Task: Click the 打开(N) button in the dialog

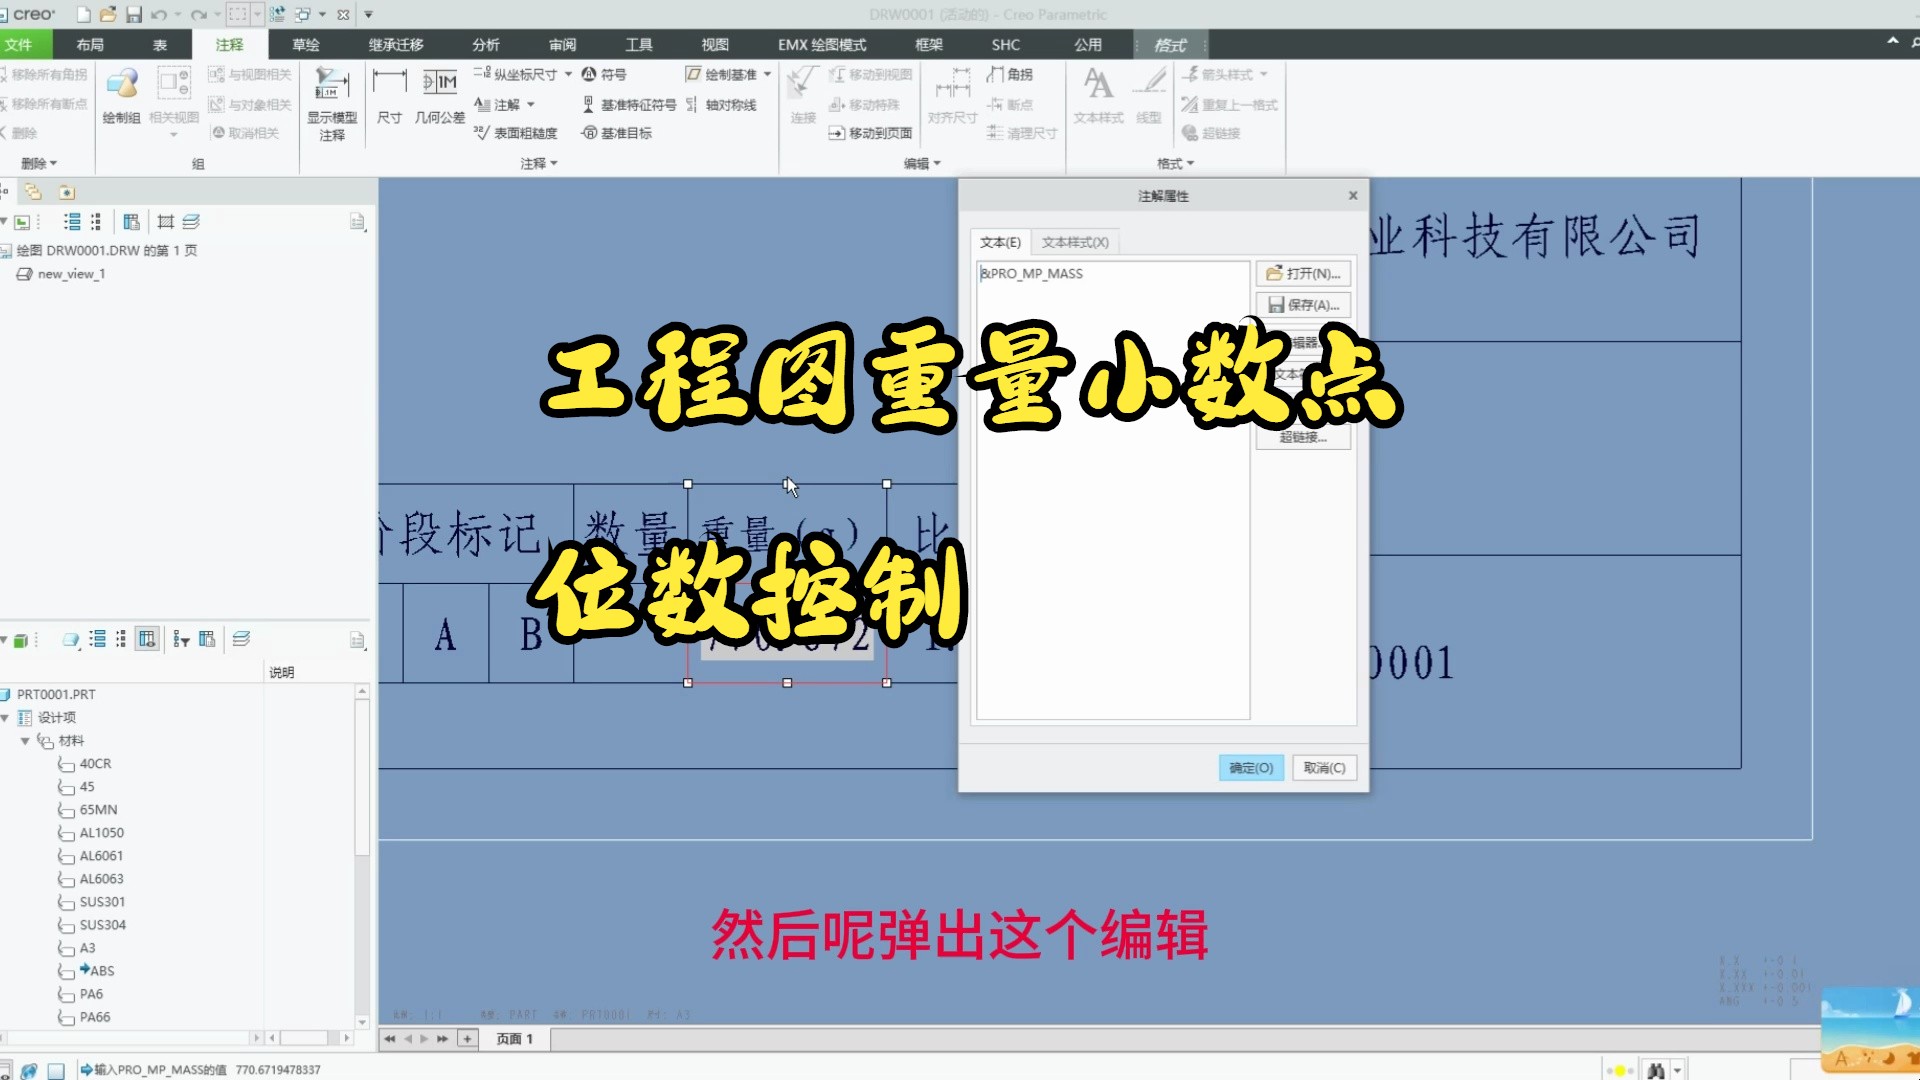Action: point(1303,273)
